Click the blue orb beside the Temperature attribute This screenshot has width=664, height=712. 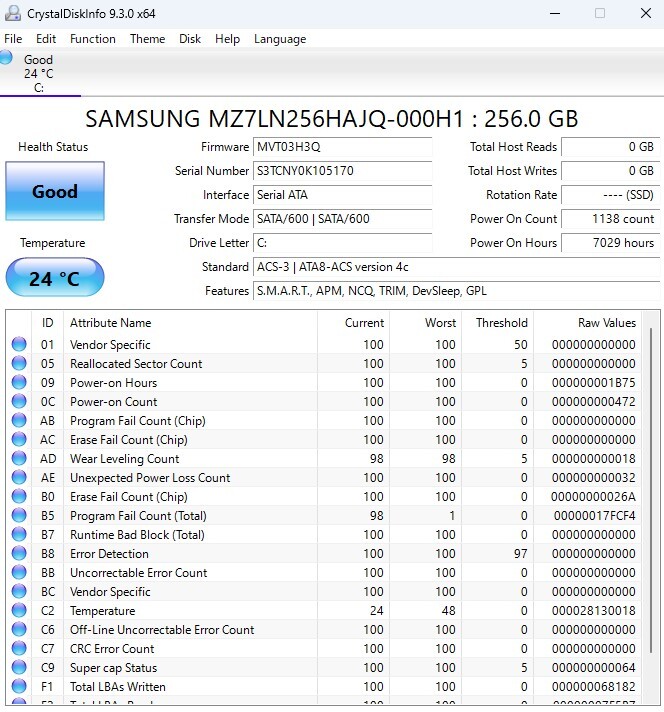click(19, 611)
